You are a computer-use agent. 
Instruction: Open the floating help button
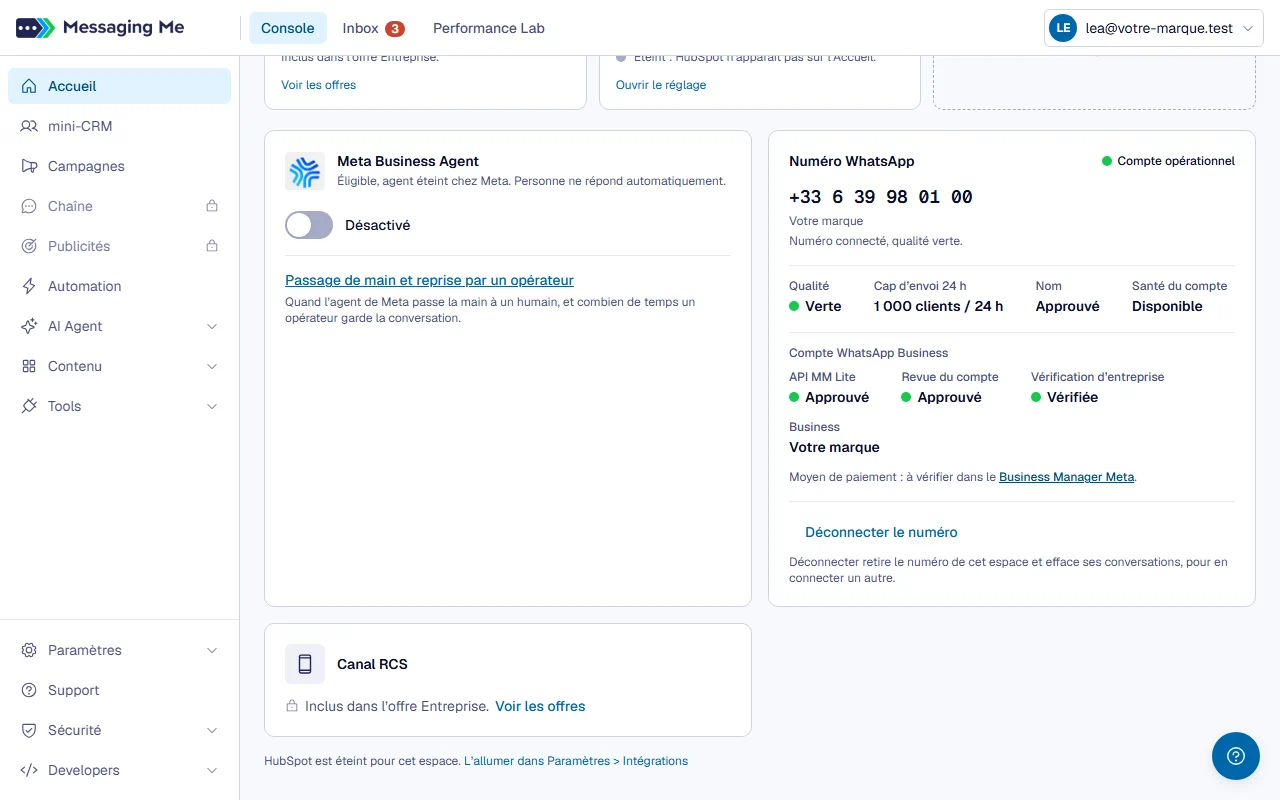1236,756
